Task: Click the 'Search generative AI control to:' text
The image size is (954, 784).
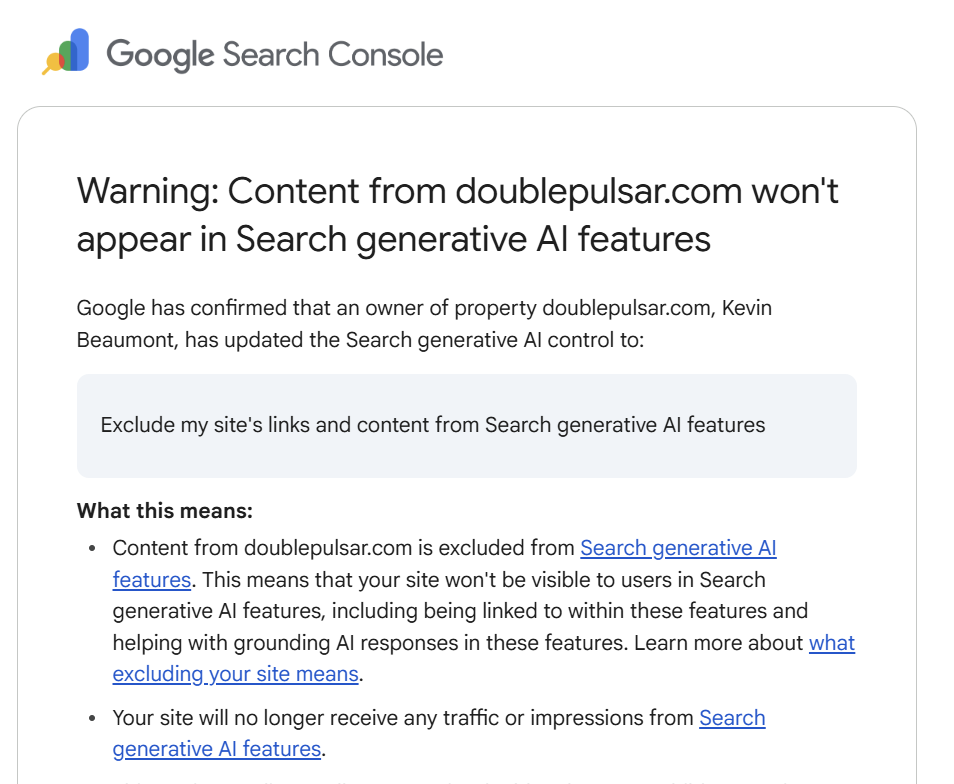Action: [495, 340]
